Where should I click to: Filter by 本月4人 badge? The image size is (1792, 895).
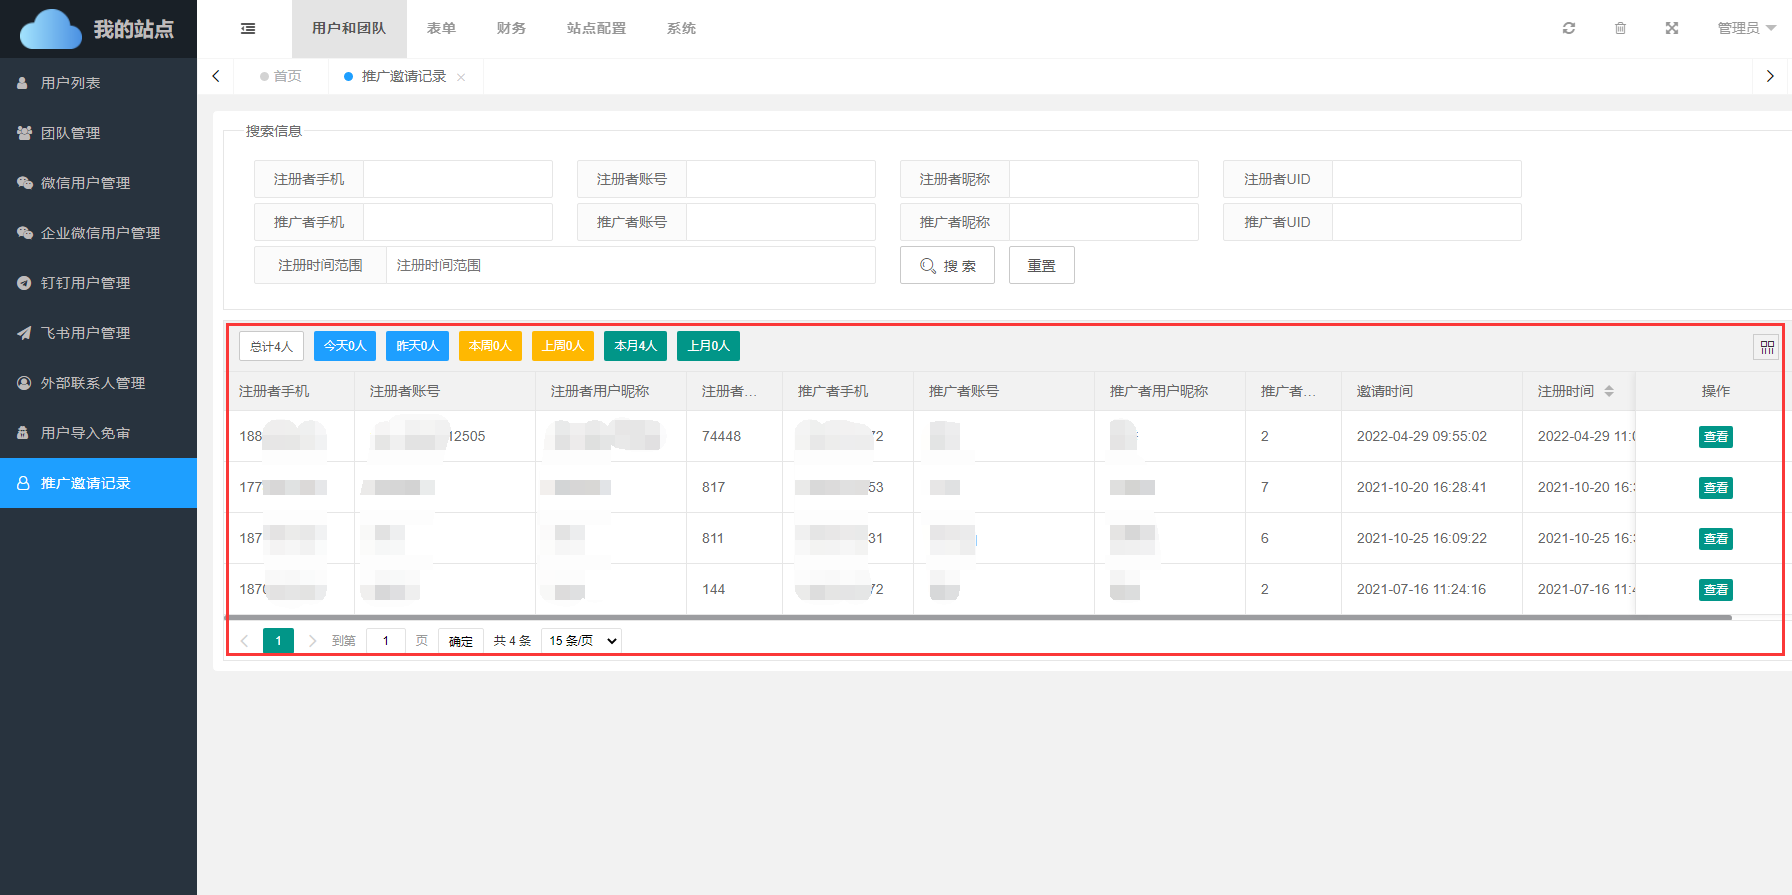(x=635, y=346)
